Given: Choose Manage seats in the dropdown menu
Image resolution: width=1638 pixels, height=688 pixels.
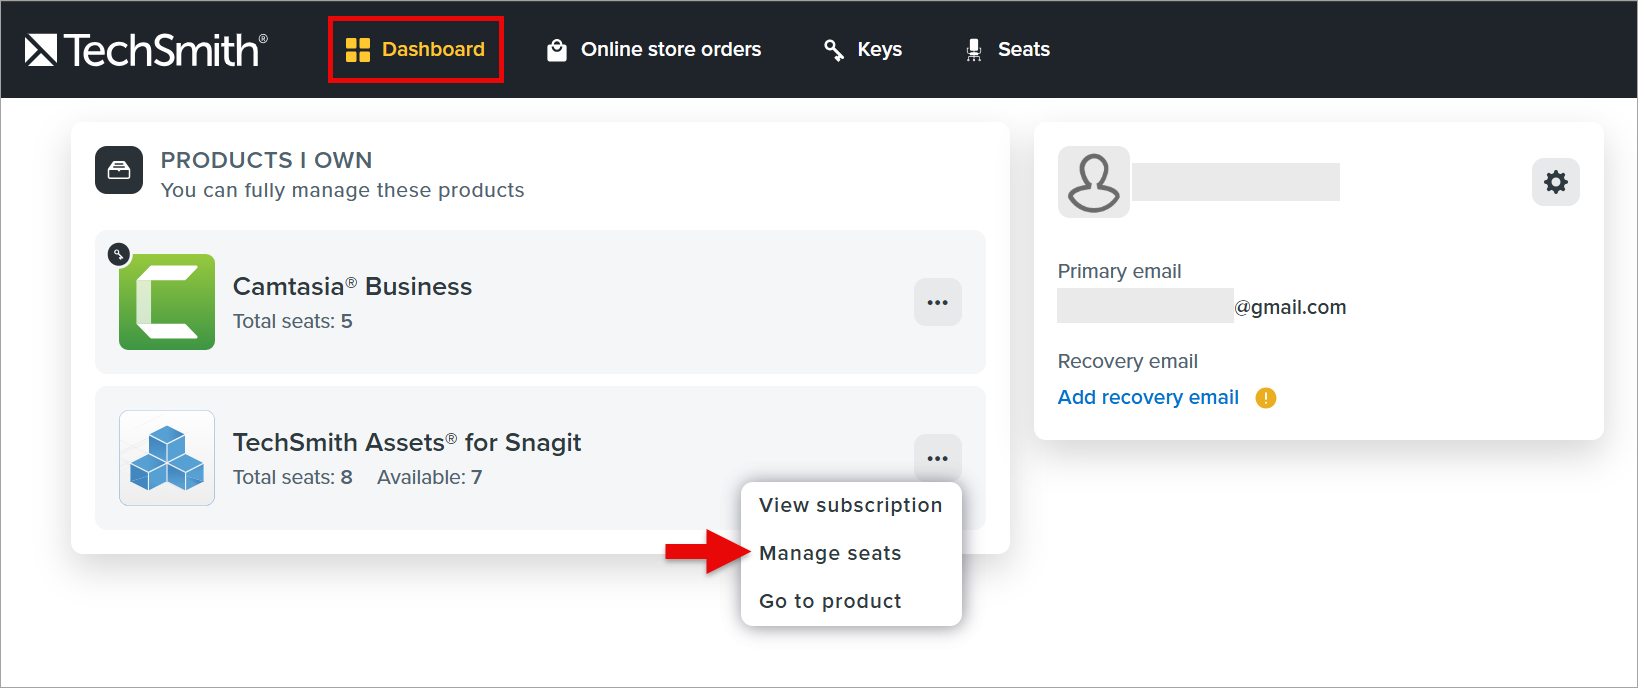Looking at the screenshot, I should [830, 553].
